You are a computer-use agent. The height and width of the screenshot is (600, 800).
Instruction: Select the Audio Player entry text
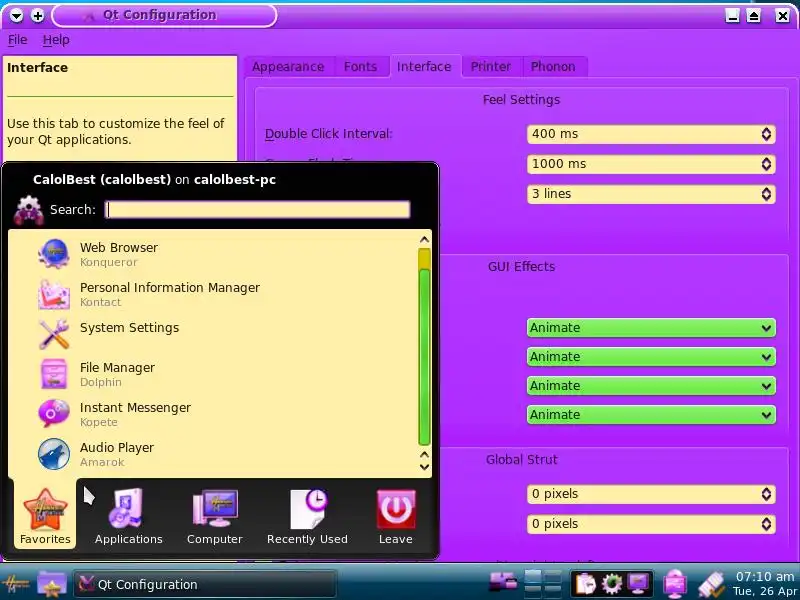[x=117, y=447]
